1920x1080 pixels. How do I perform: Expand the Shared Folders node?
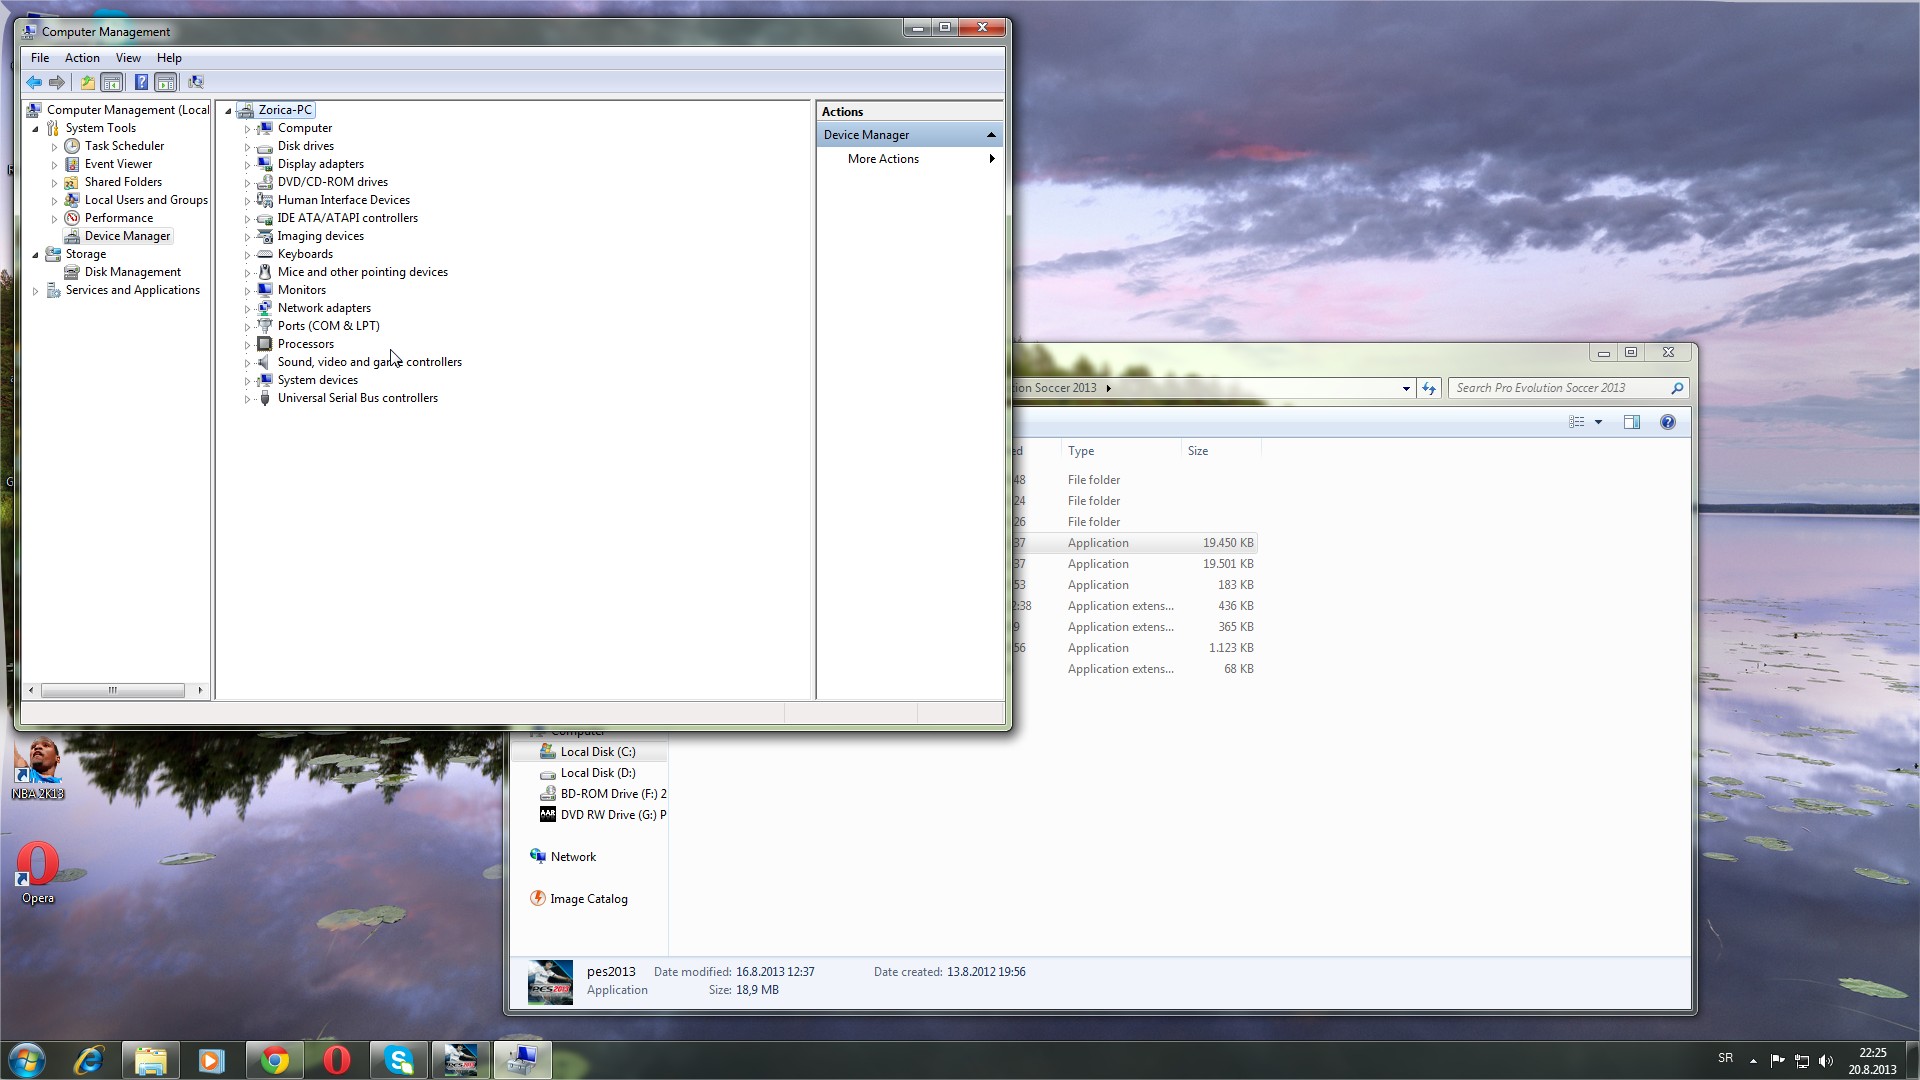click(55, 183)
